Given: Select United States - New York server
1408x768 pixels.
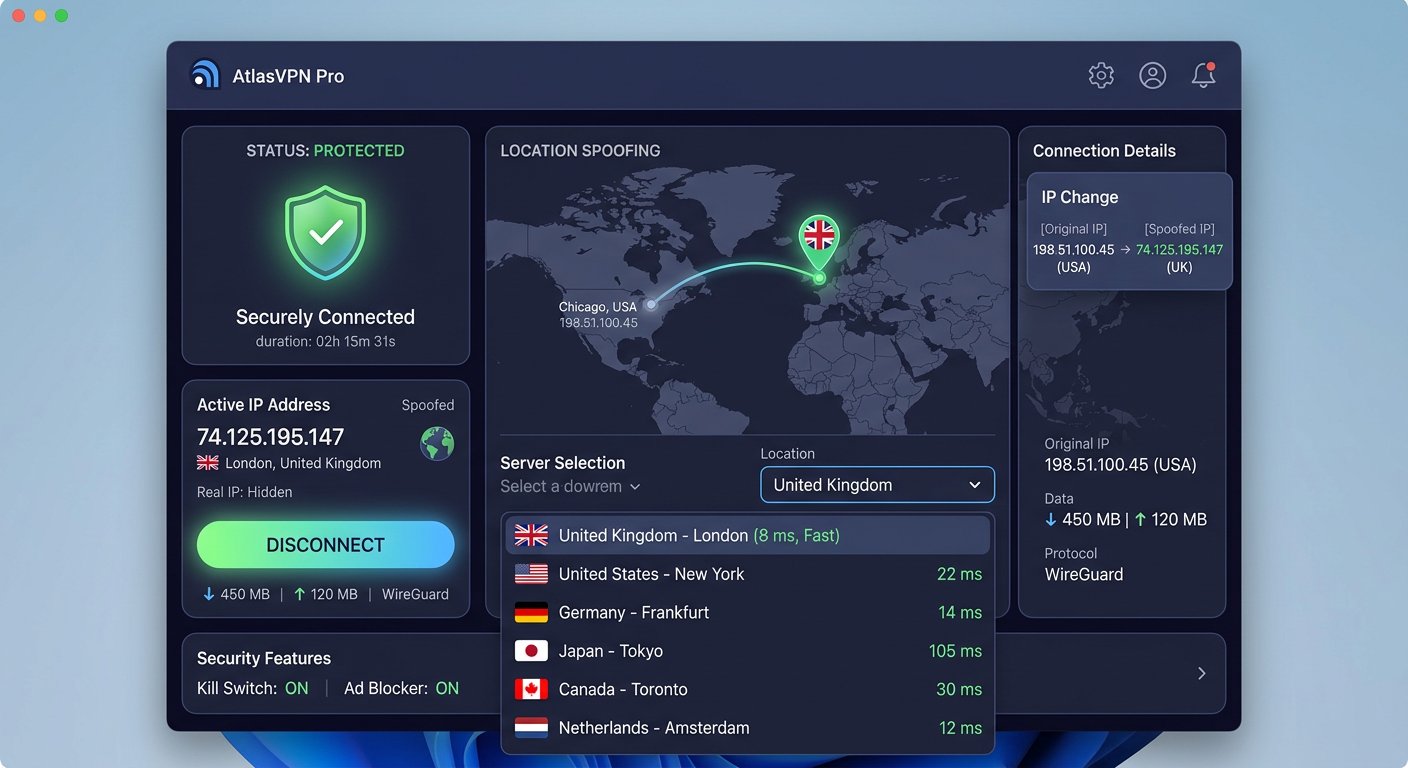Looking at the screenshot, I should (x=748, y=574).
